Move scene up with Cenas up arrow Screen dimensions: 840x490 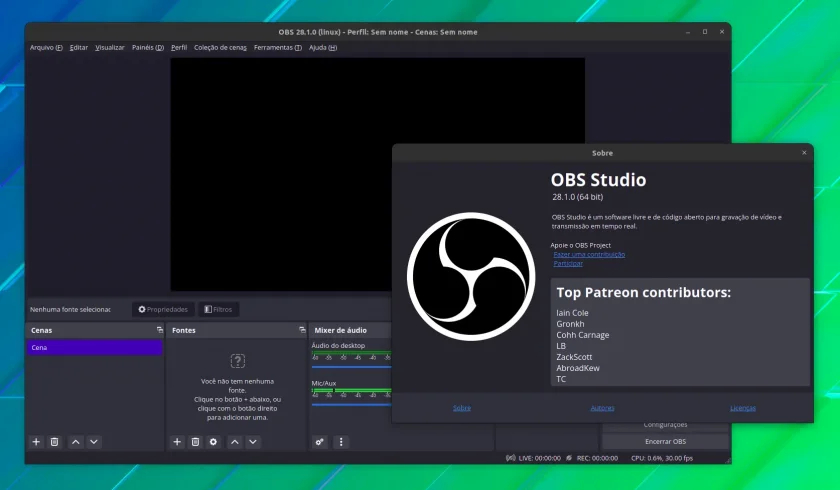pyautogui.click(x=76, y=442)
